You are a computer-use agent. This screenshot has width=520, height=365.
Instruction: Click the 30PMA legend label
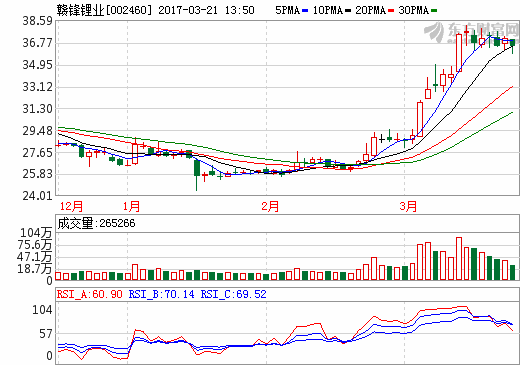(x=413, y=10)
